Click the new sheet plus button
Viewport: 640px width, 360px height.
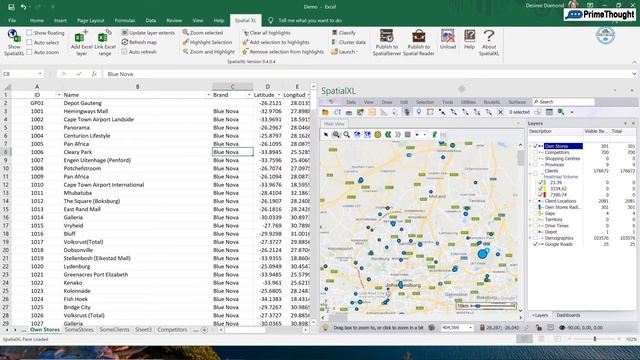tap(204, 329)
